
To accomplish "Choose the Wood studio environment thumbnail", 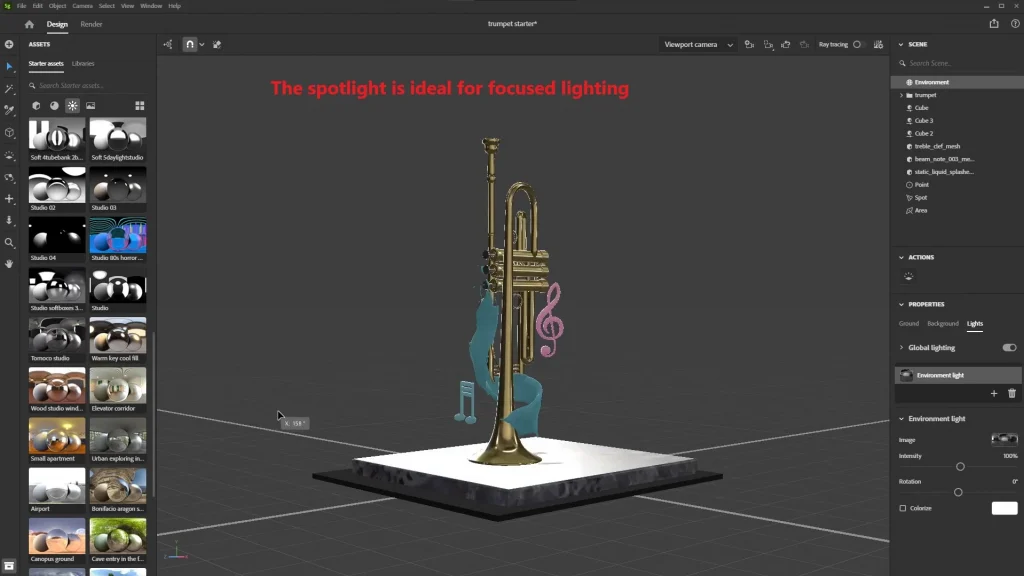I will point(57,386).
